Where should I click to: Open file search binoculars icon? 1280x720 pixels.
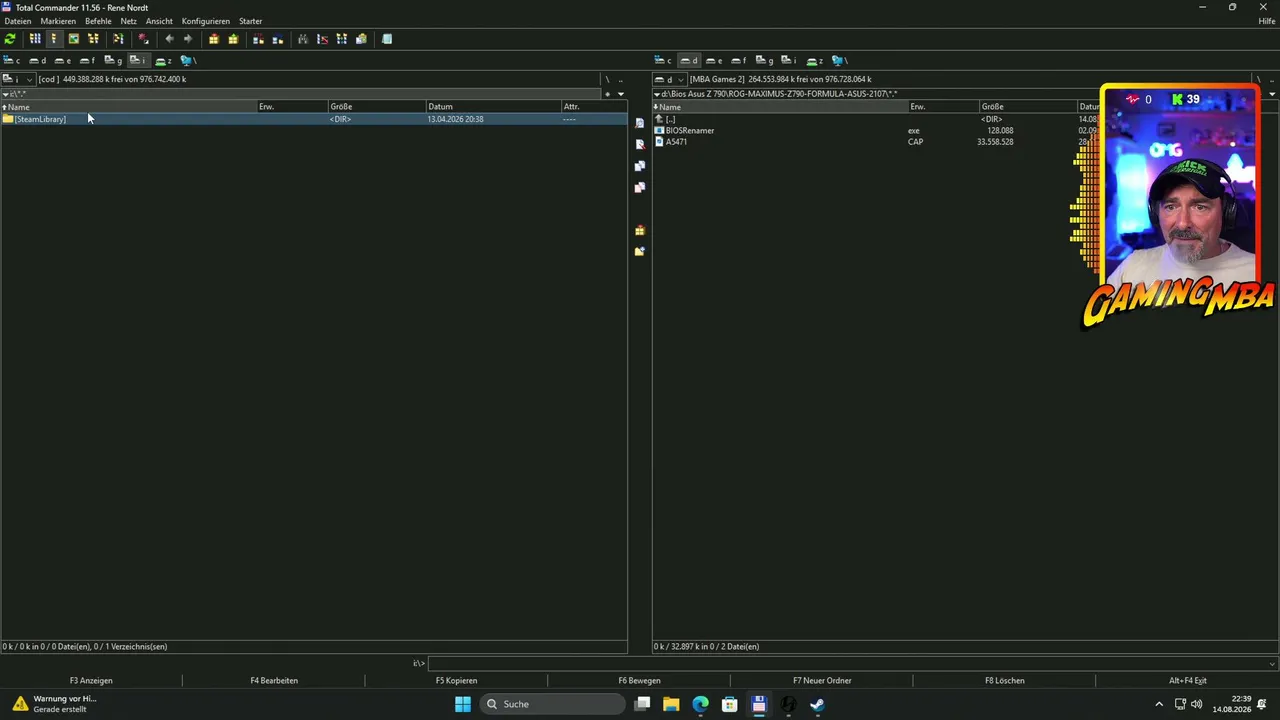(303, 39)
